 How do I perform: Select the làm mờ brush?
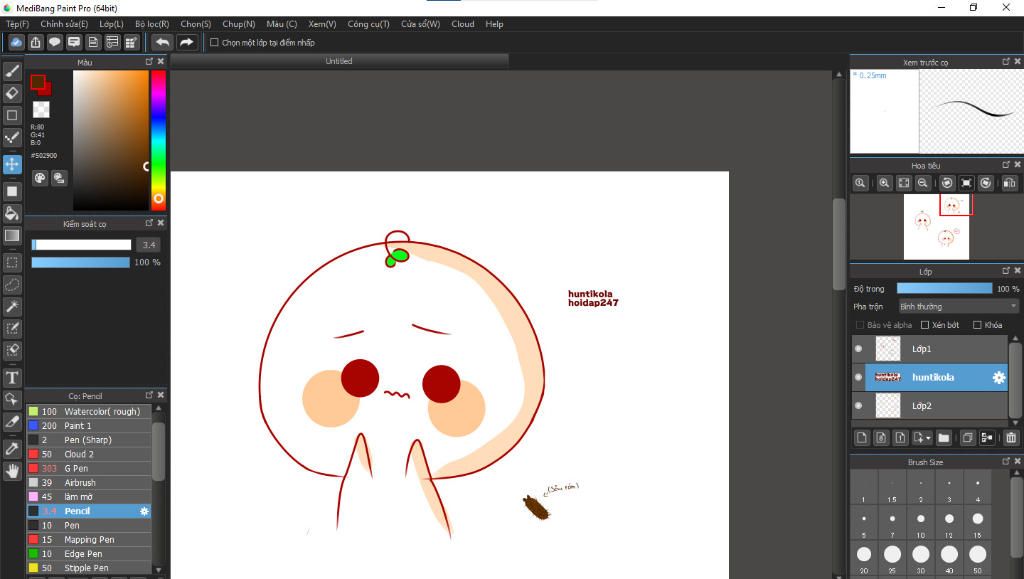coord(89,497)
